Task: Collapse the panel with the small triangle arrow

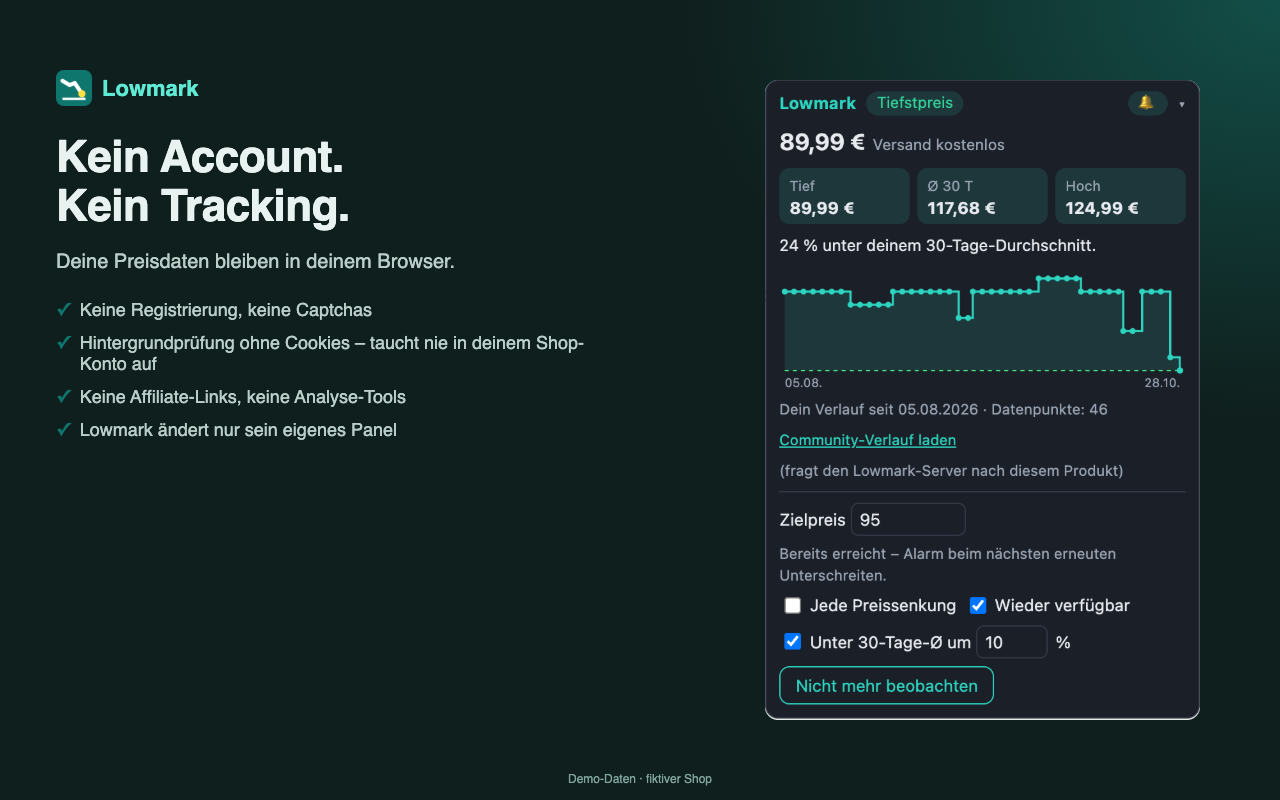Action: click(1181, 104)
